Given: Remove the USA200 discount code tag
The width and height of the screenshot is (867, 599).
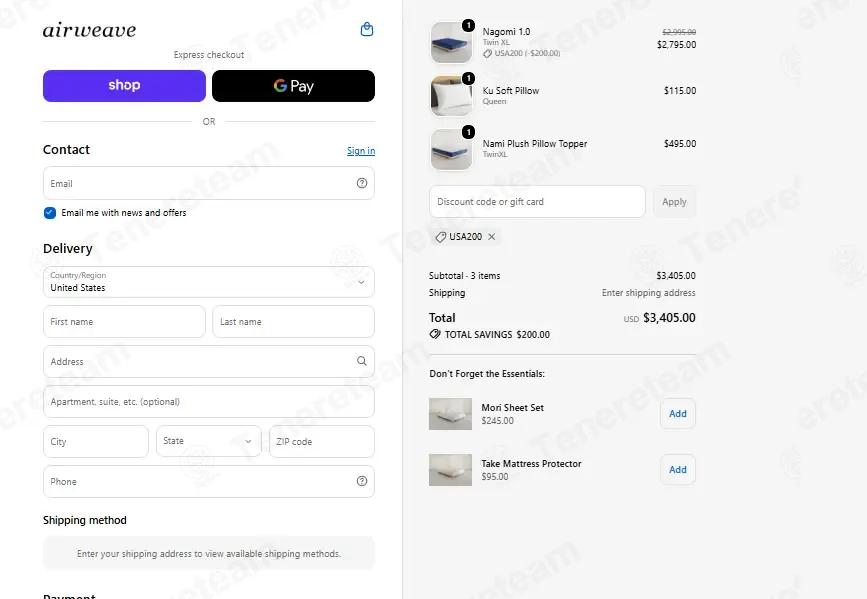Looking at the screenshot, I should coord(492,237).
